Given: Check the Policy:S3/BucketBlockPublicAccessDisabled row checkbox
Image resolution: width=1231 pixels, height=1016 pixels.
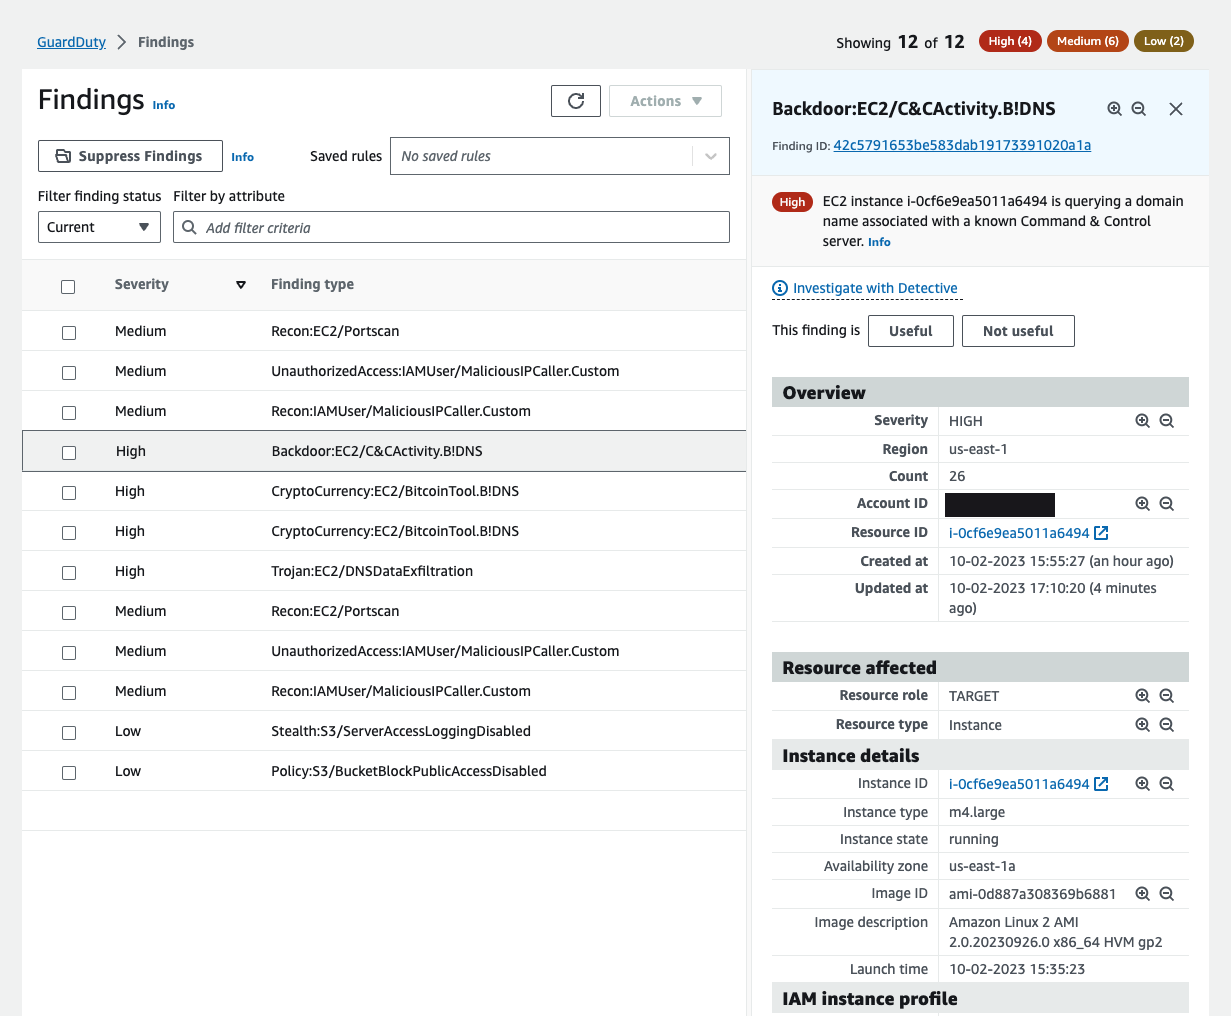Looking at the screenshot, I should coord(69,773).
